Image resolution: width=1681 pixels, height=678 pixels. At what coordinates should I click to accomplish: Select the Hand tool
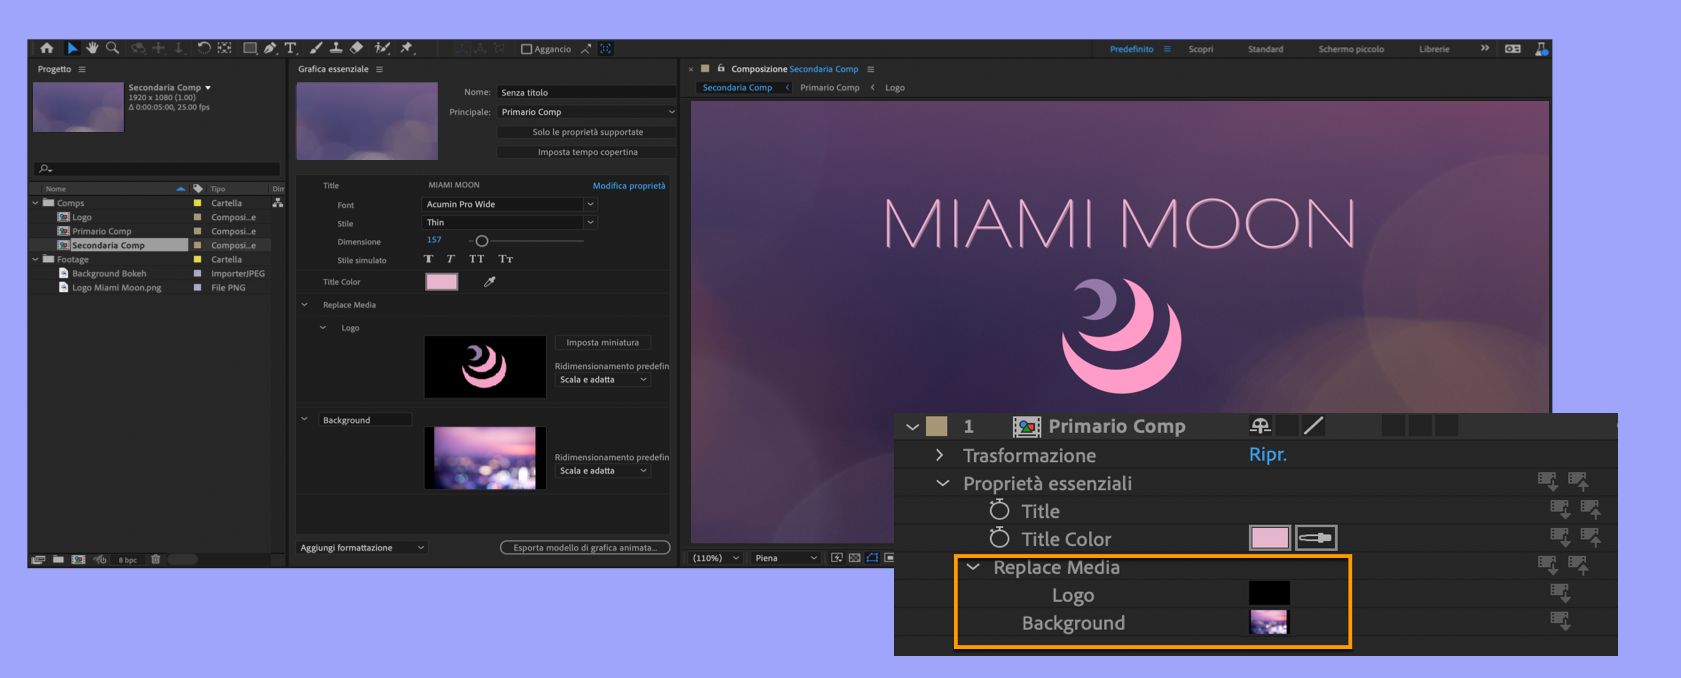pos(92,48)
